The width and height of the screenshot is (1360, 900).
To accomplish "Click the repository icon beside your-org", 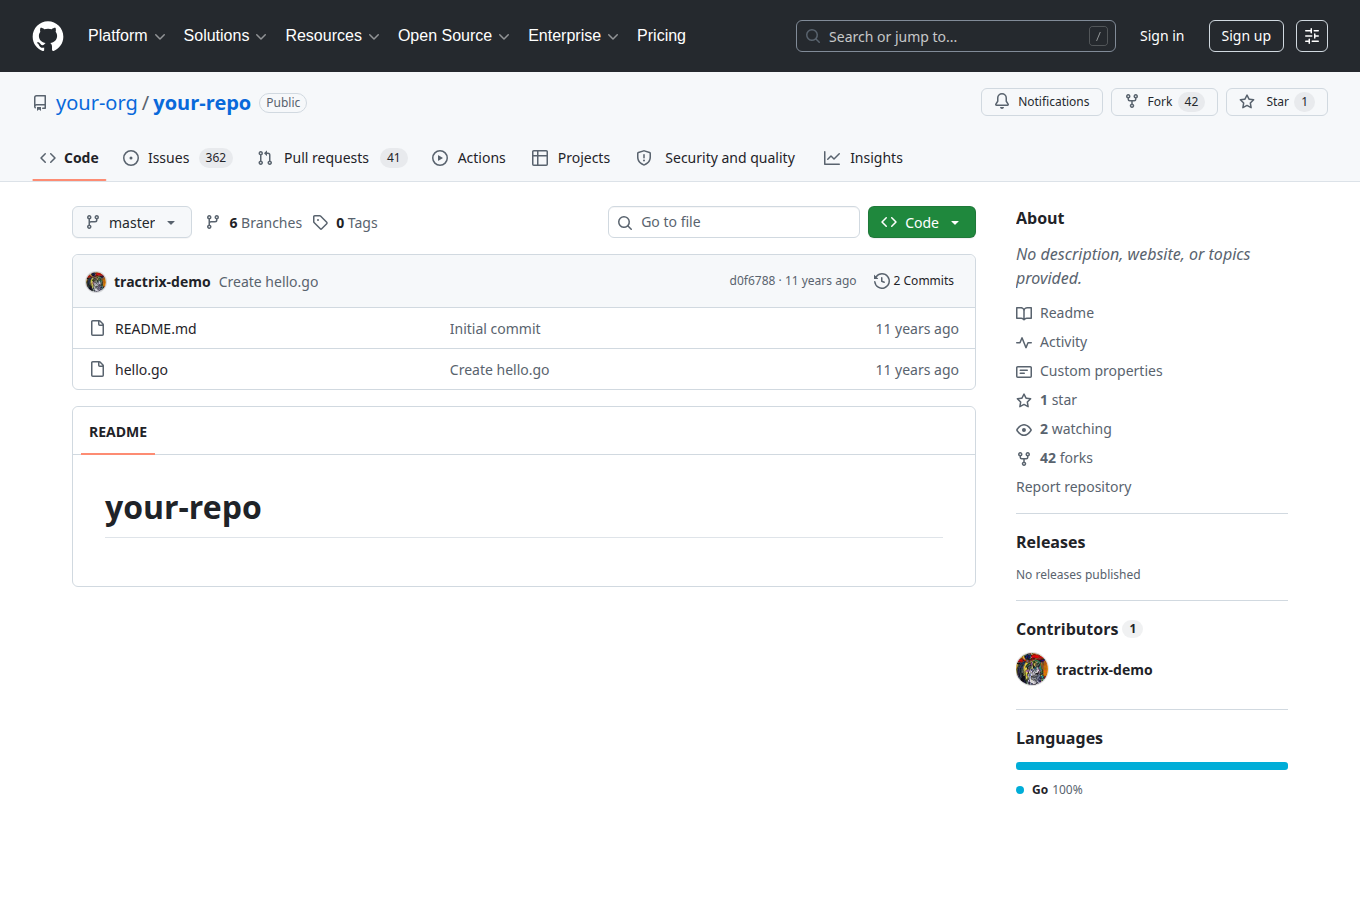I will 40,103.
